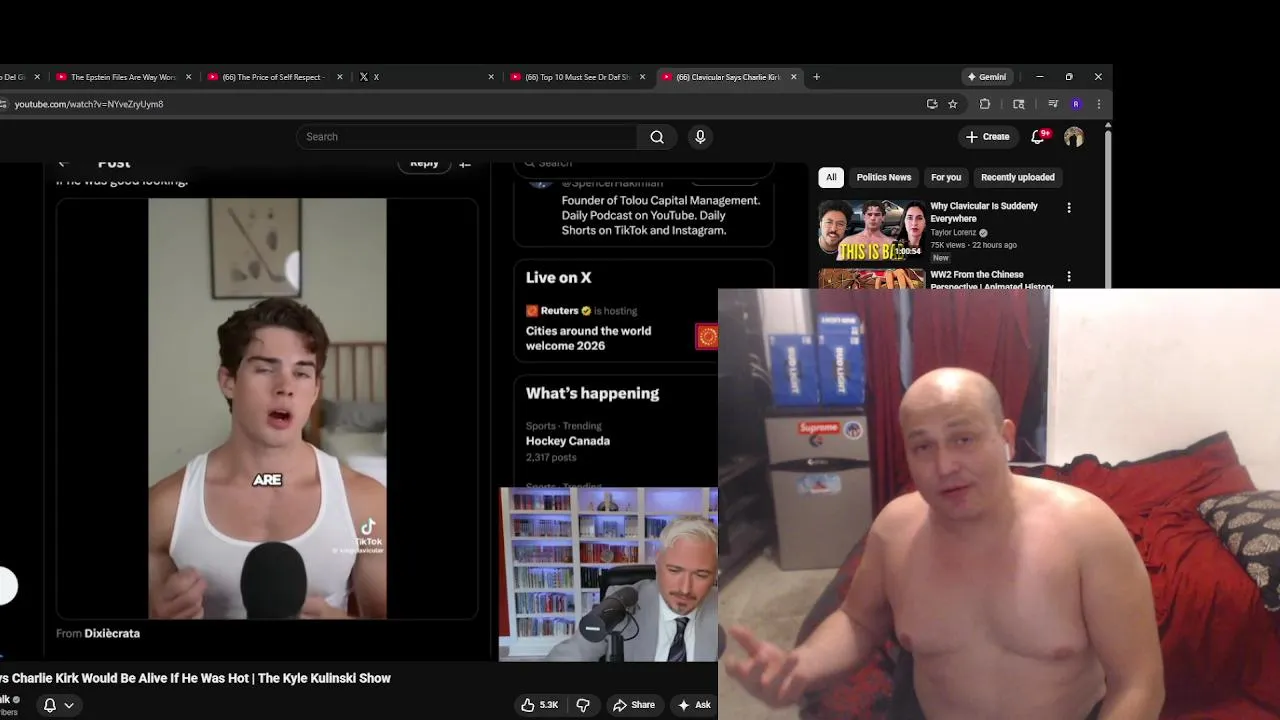The image size is (1280, 720).
Task: Click the Dixiècrata source name
Action: click(x=112, y=633)
